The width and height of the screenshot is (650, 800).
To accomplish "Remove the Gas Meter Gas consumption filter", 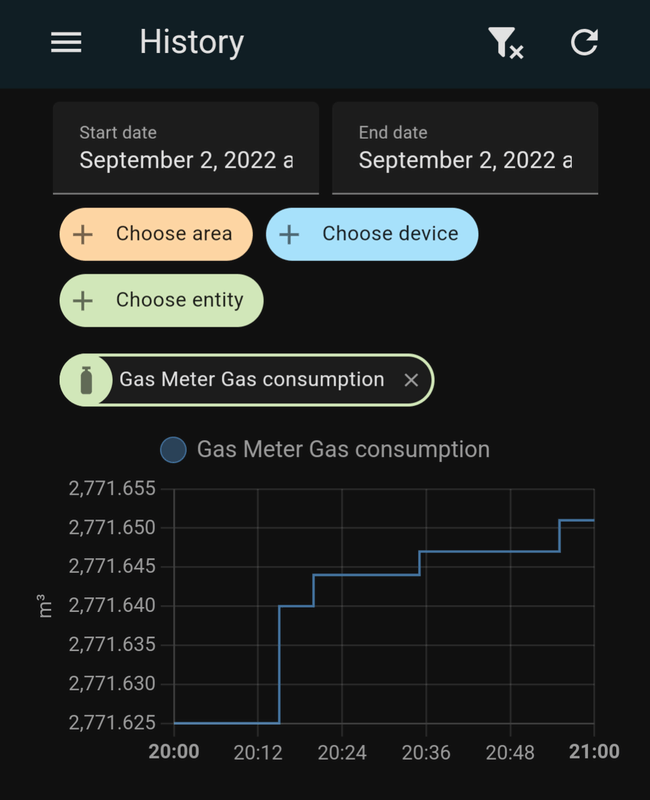I will [413, 380].
